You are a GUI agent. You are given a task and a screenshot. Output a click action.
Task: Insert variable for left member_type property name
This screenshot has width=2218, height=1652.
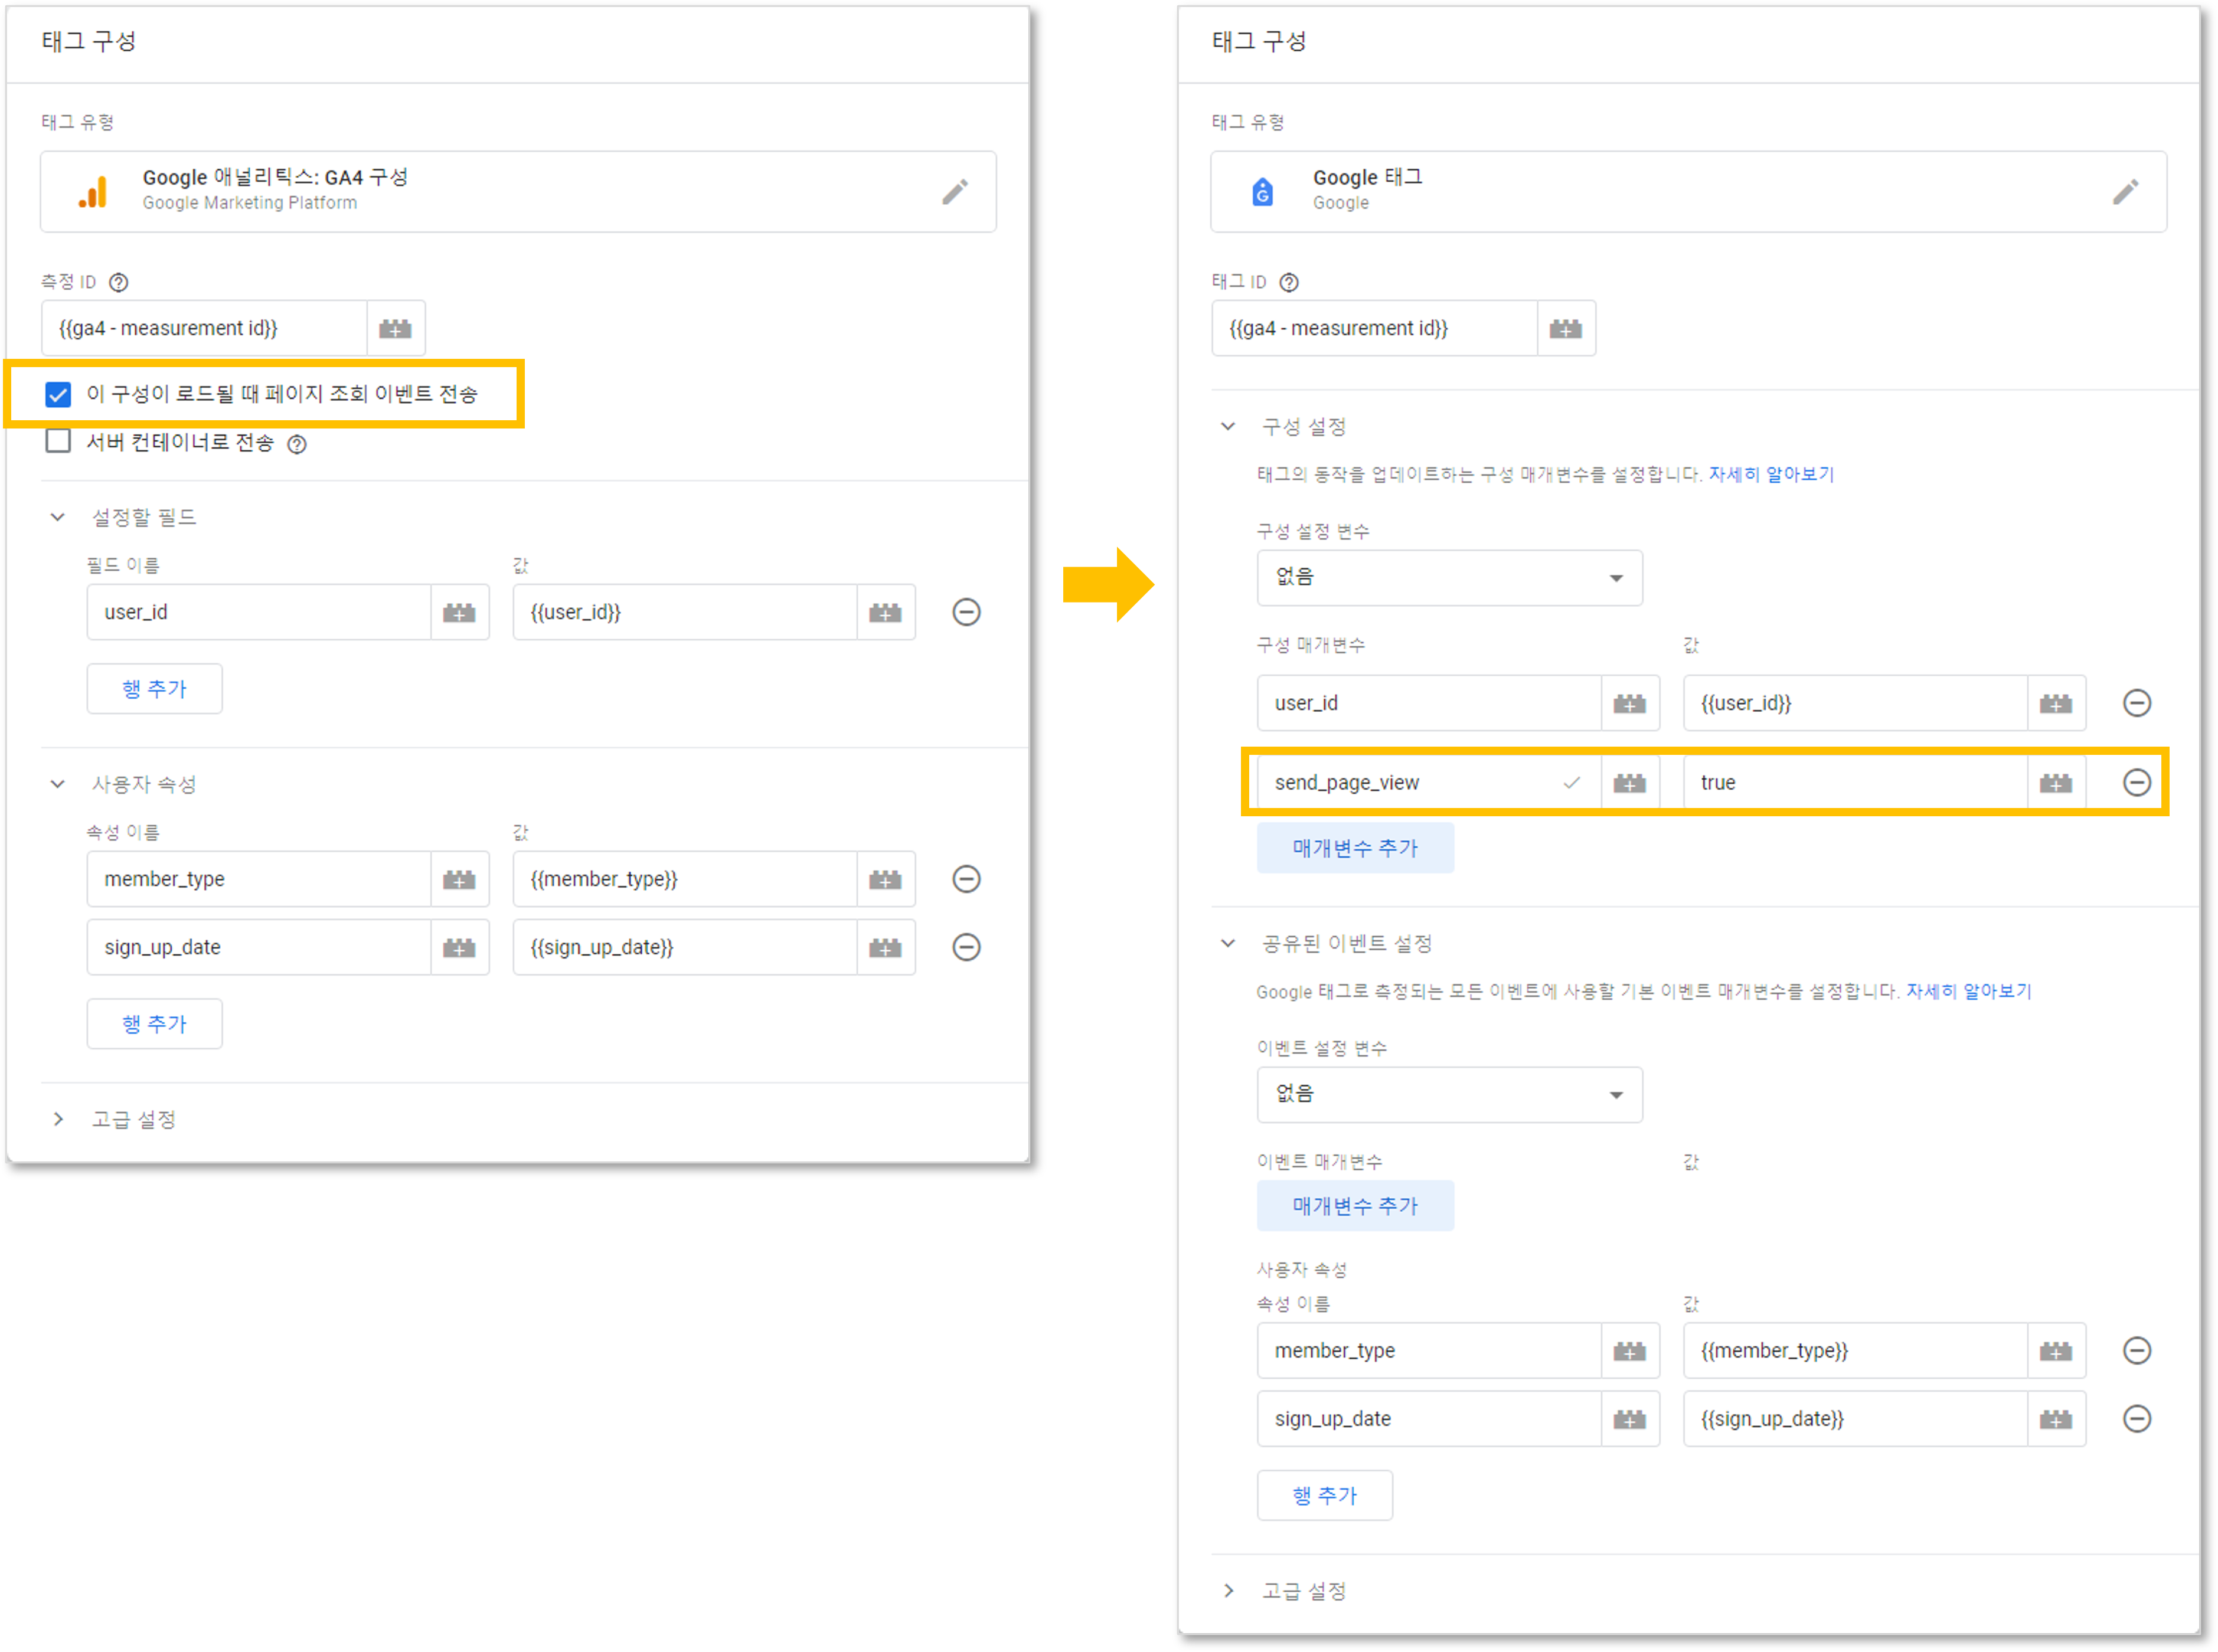tap(460, 879)
